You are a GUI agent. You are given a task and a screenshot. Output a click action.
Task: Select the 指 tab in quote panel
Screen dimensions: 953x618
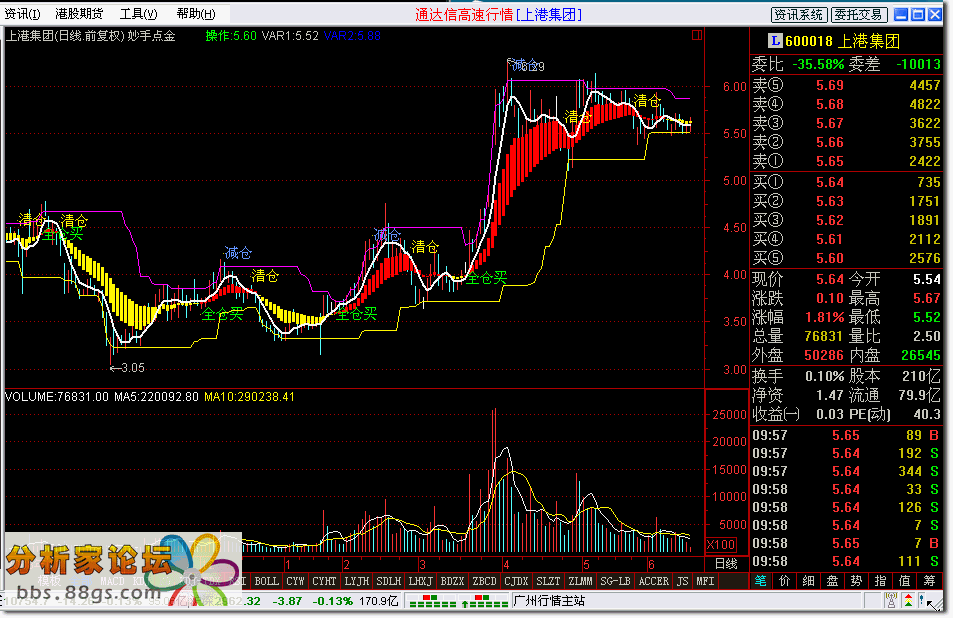(x=880, y=581)
